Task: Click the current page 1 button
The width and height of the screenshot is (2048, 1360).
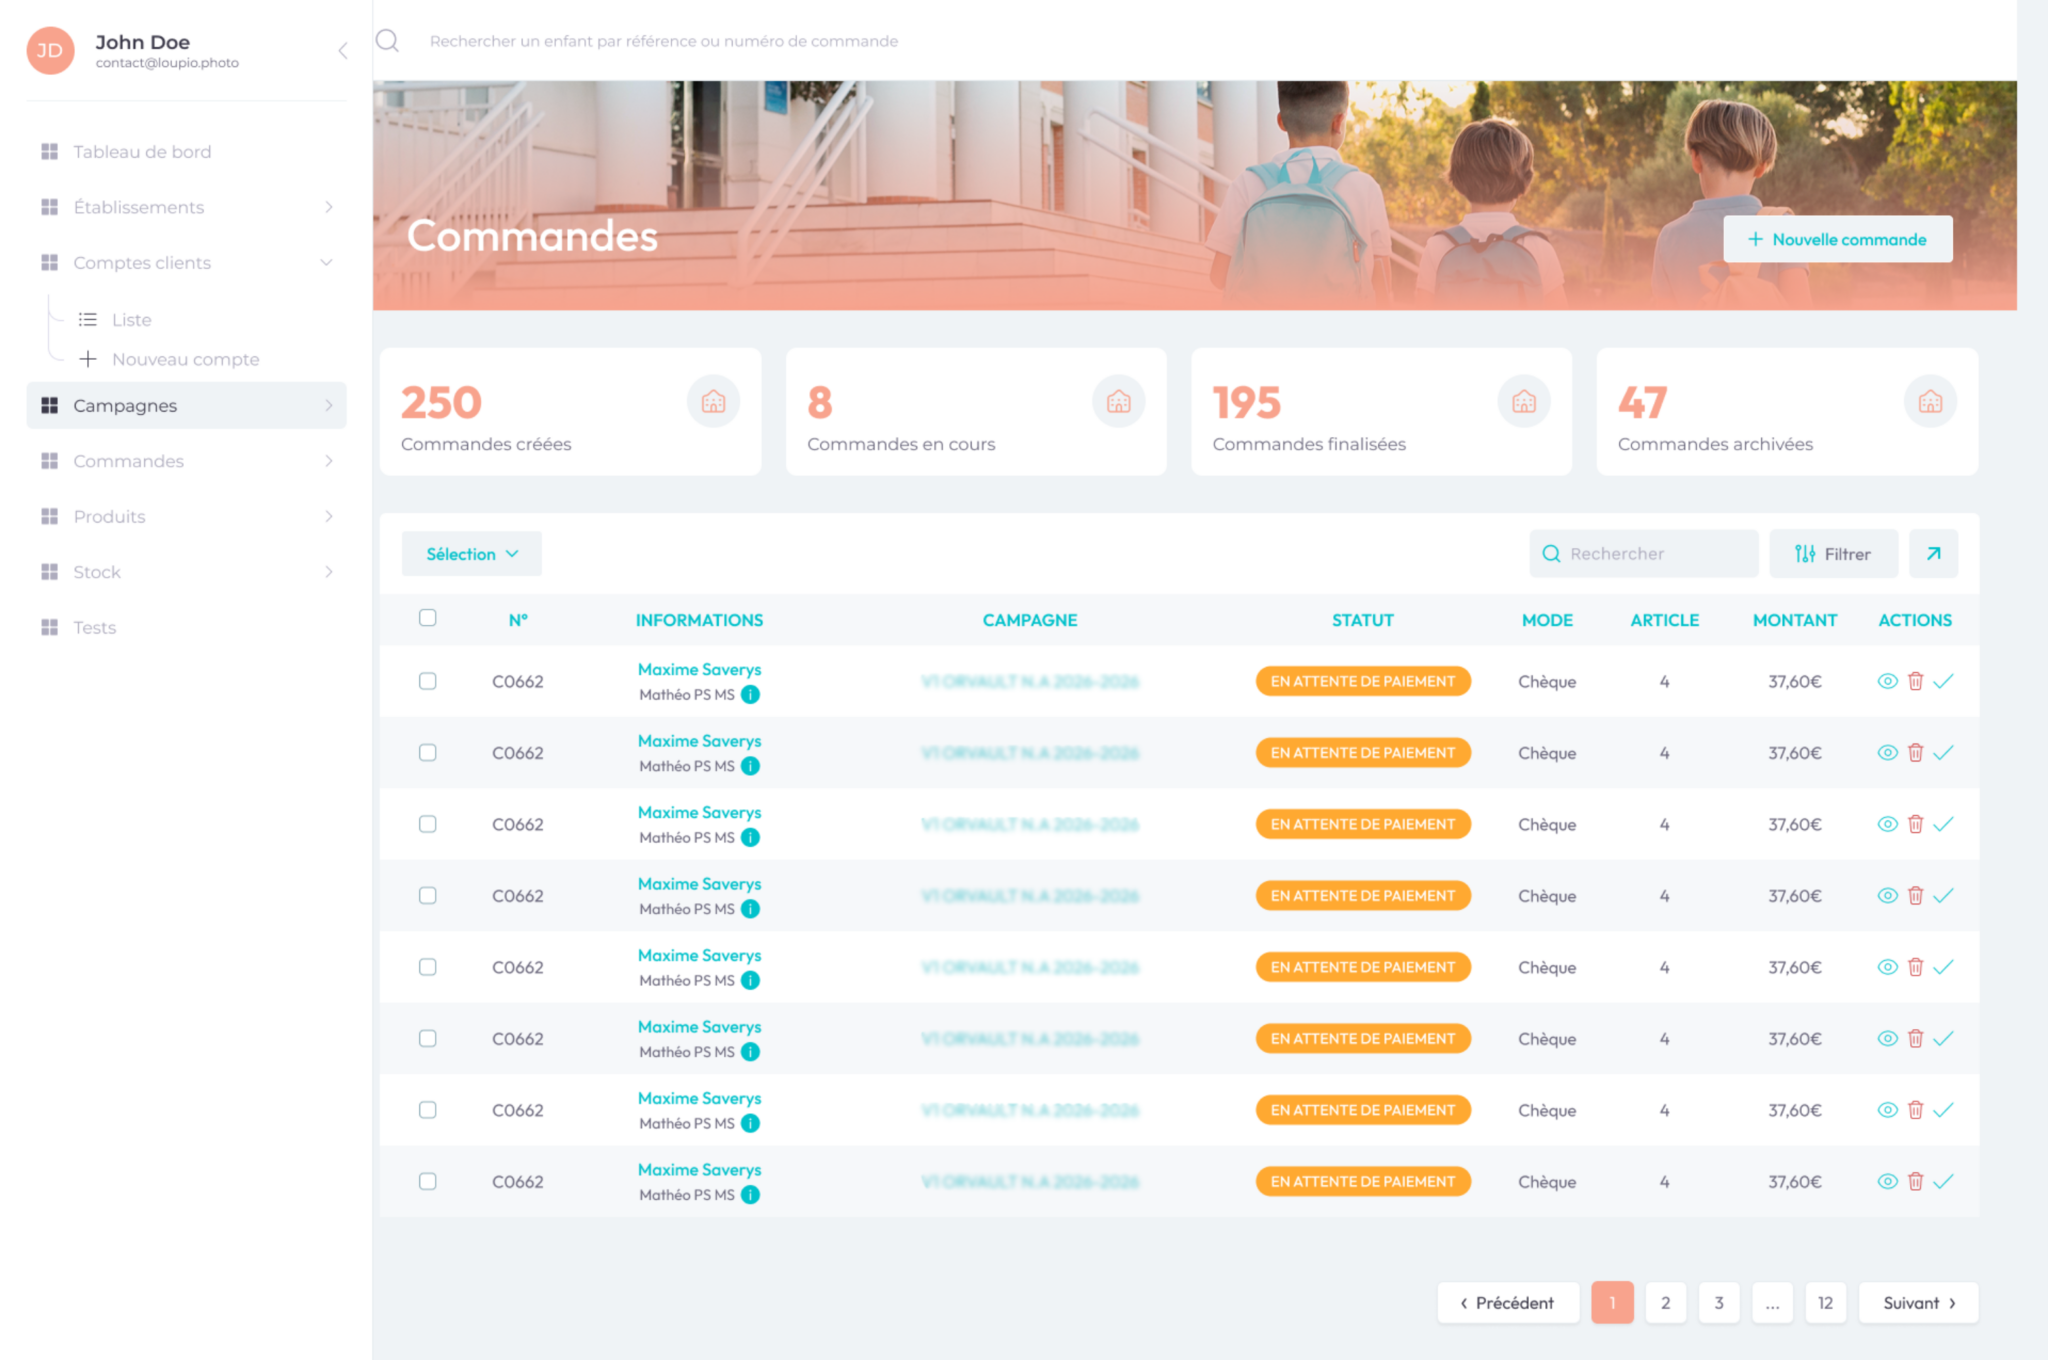Action: point(1613,1303)
